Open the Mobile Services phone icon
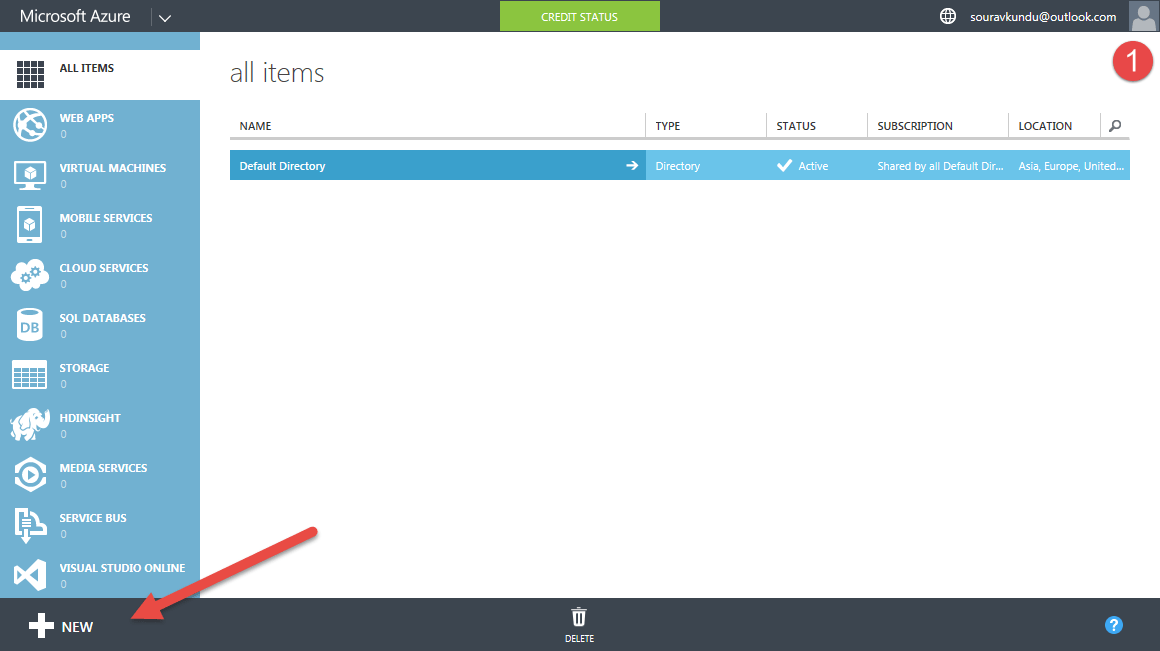1160x651 pixels. [30, 225]
